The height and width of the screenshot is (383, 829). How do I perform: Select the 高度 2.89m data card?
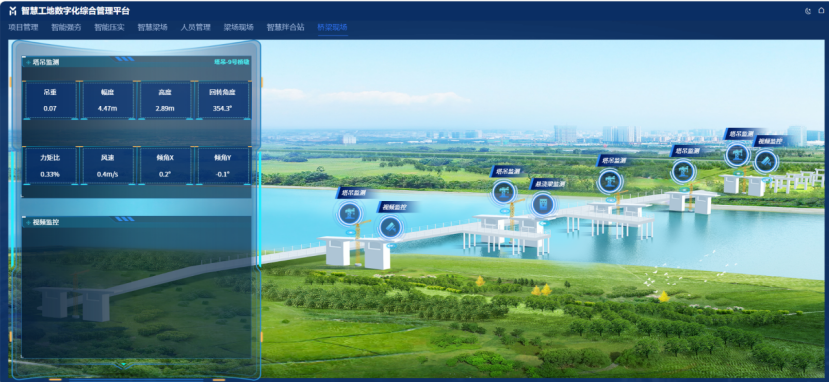[x=165, y=100]
